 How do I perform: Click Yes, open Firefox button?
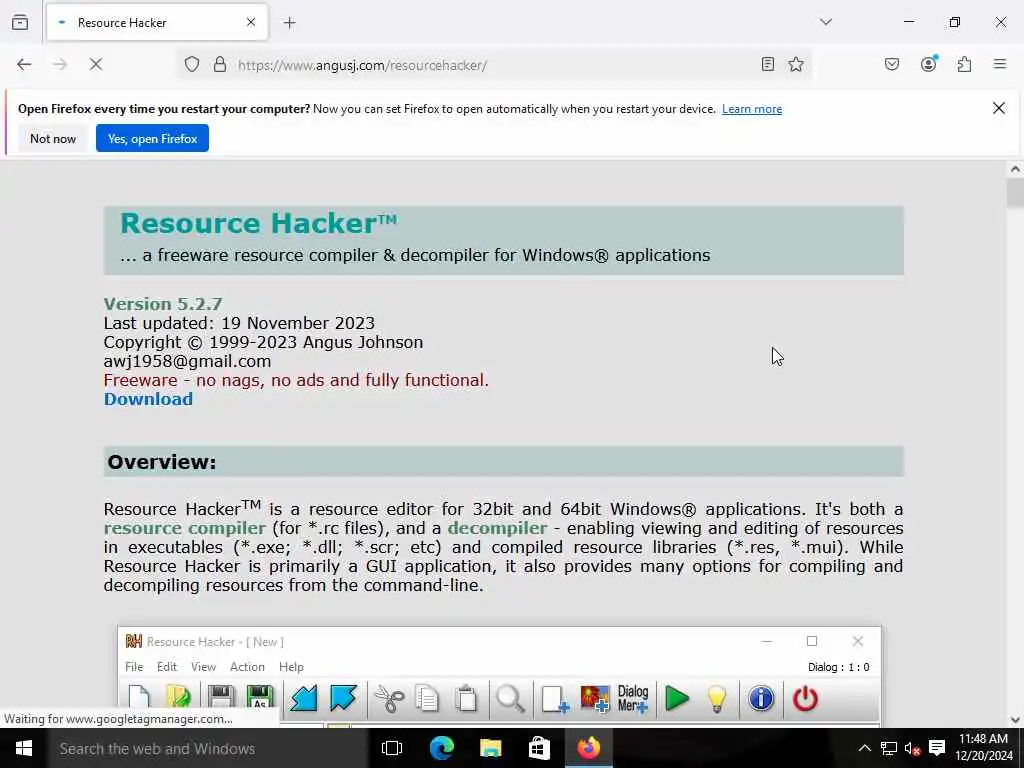[x=152, y=138]
